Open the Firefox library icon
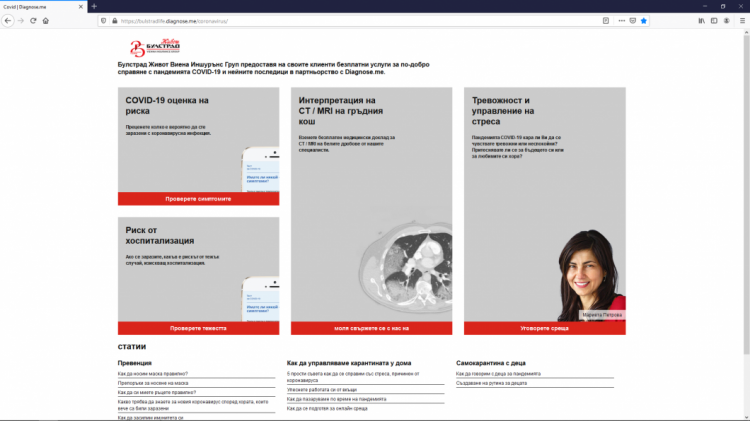 pyautogui.click(x=702, y=20)
